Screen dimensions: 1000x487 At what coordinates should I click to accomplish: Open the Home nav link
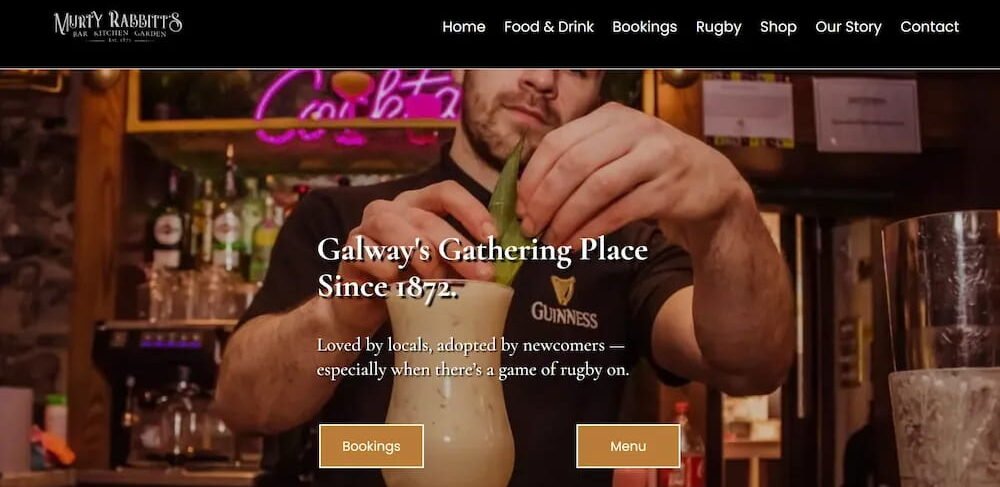pyautogui.click(x=464, y=27)
